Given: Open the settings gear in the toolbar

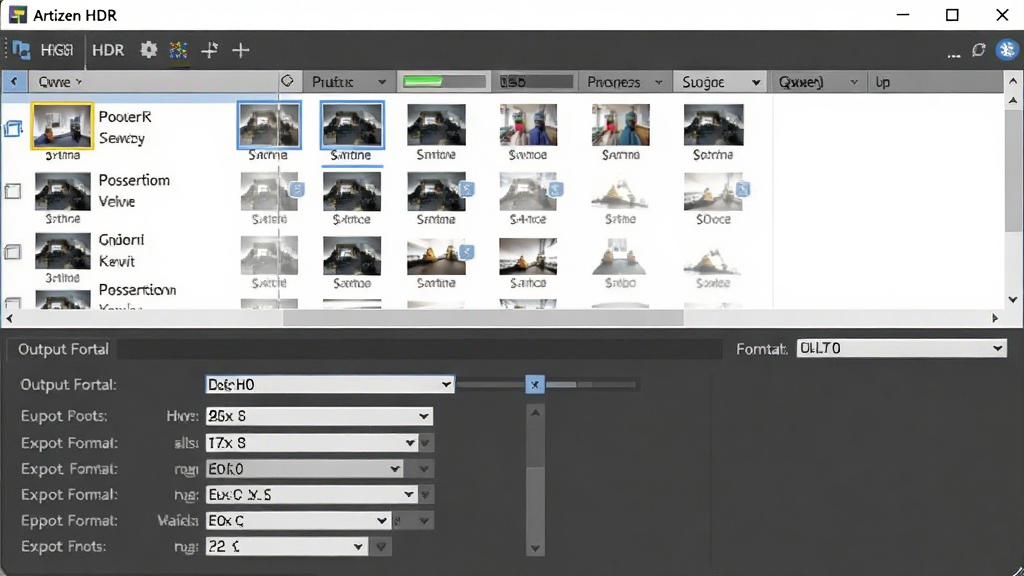Looking at the screenshot, I should 149,50.
